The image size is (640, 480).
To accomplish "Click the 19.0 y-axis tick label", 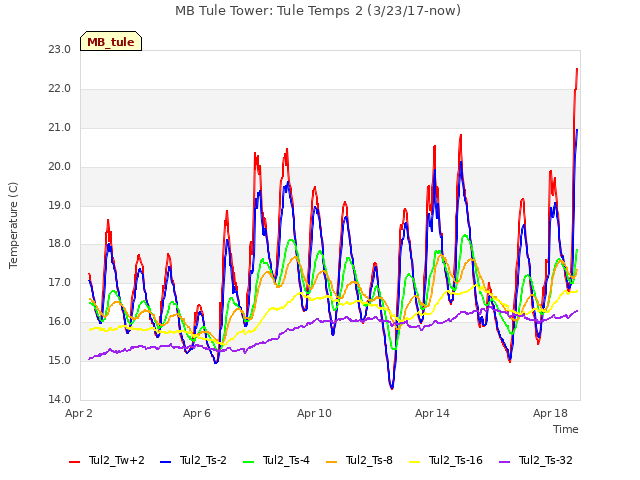I will pos(60,205).
